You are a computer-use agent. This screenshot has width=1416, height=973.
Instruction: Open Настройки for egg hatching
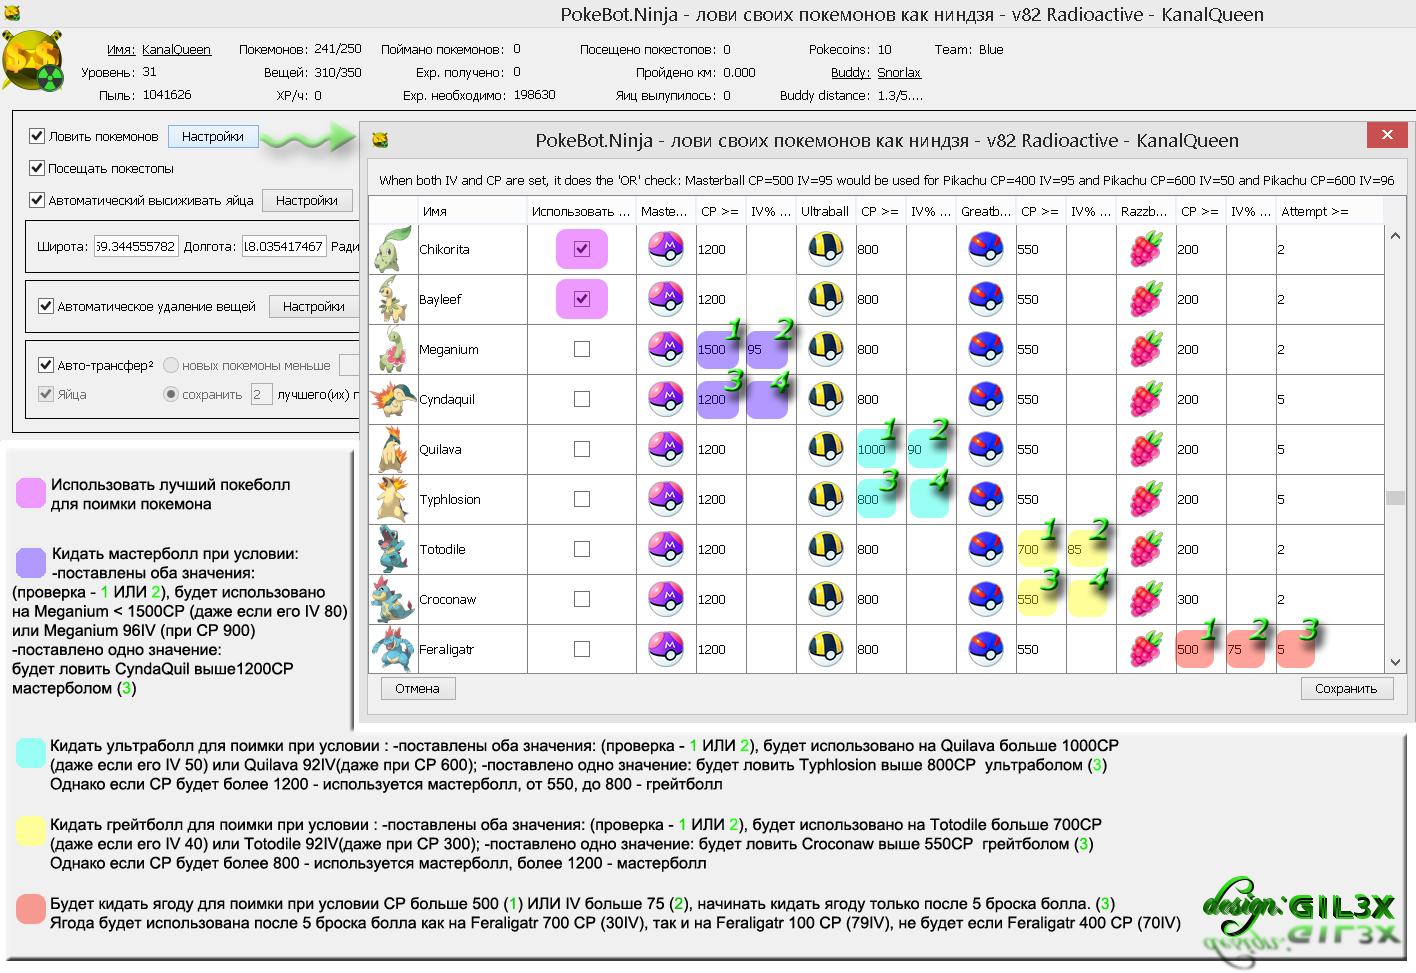307,200
